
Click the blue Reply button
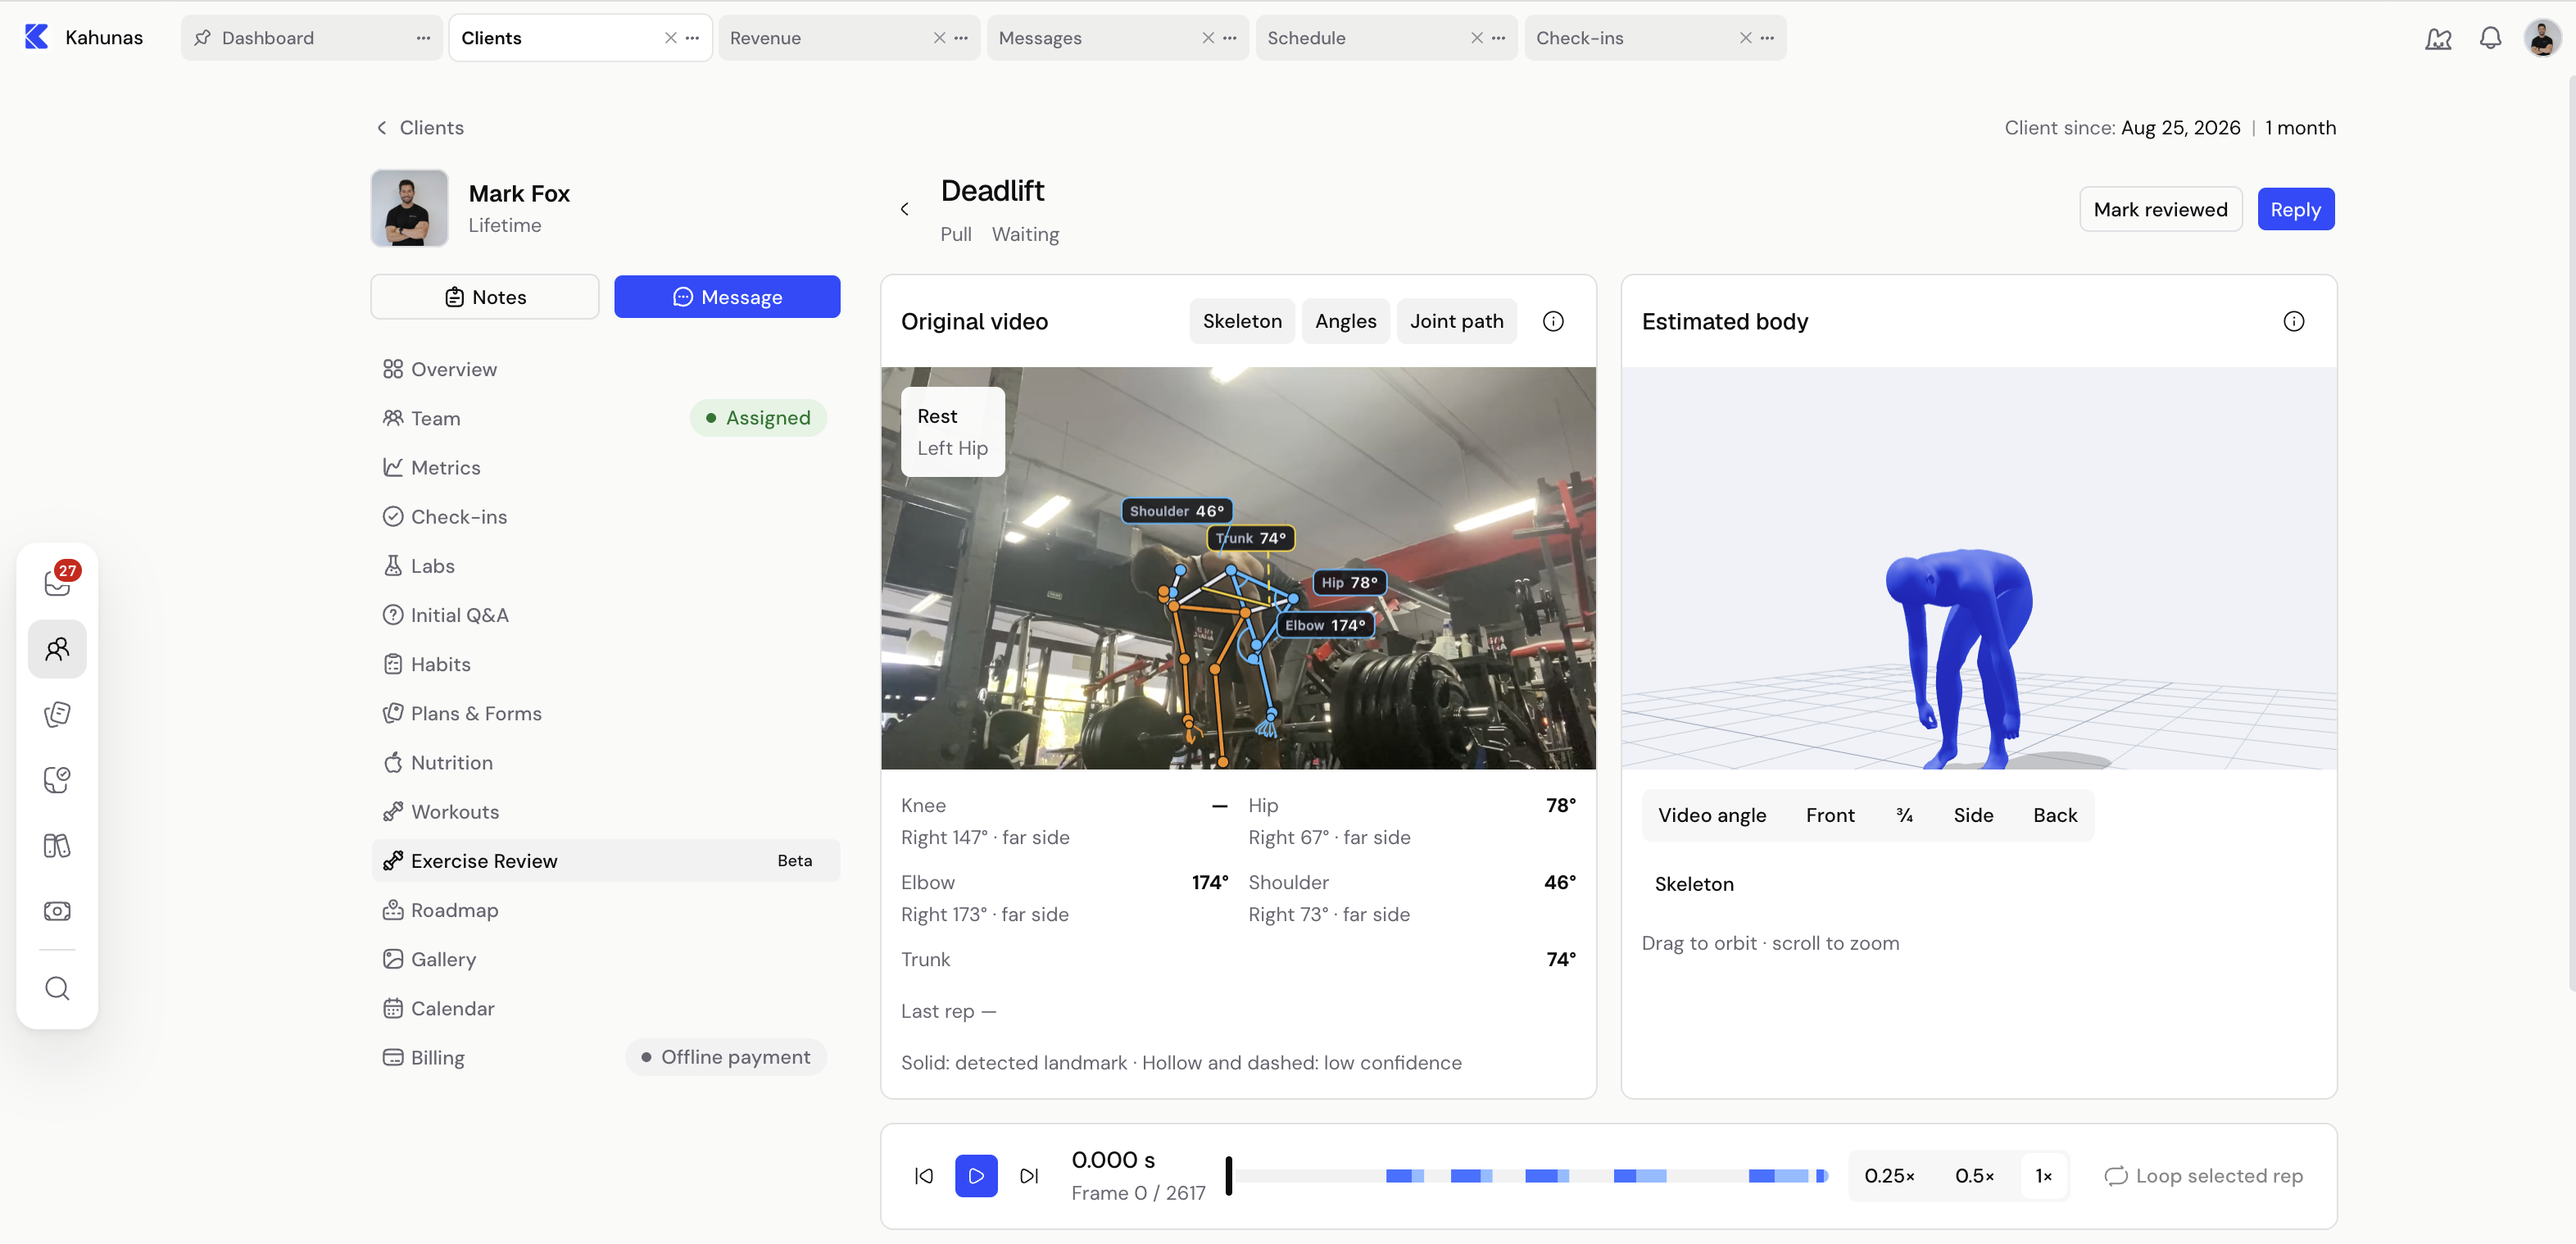2295,209
